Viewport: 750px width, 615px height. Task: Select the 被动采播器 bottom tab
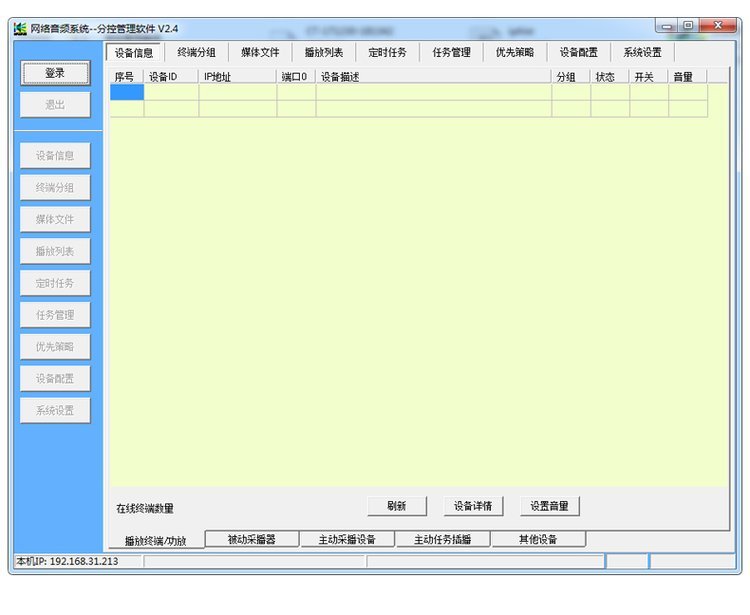point(251,539)
